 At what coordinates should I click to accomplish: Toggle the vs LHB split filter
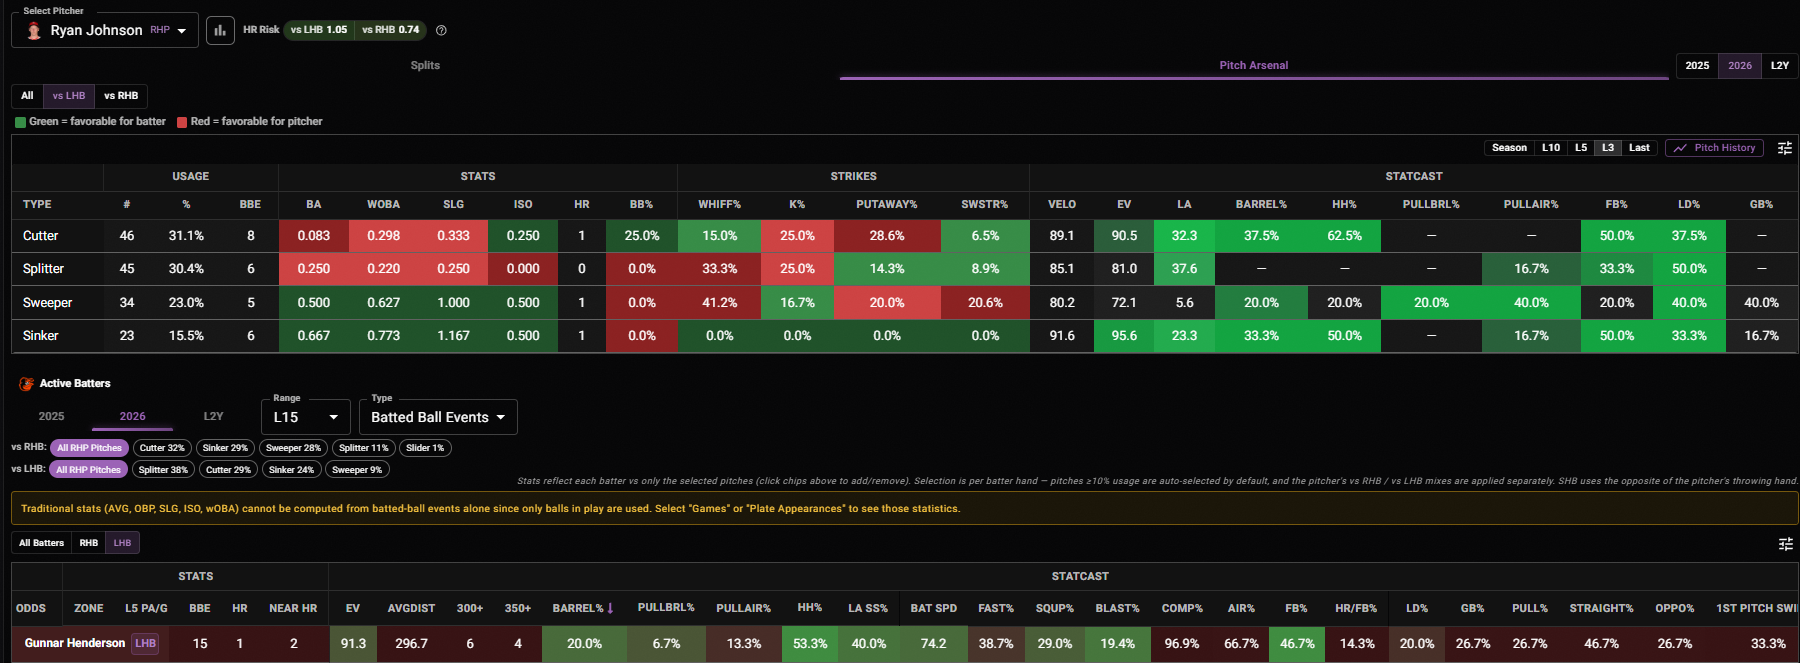(x=69, y=96)
